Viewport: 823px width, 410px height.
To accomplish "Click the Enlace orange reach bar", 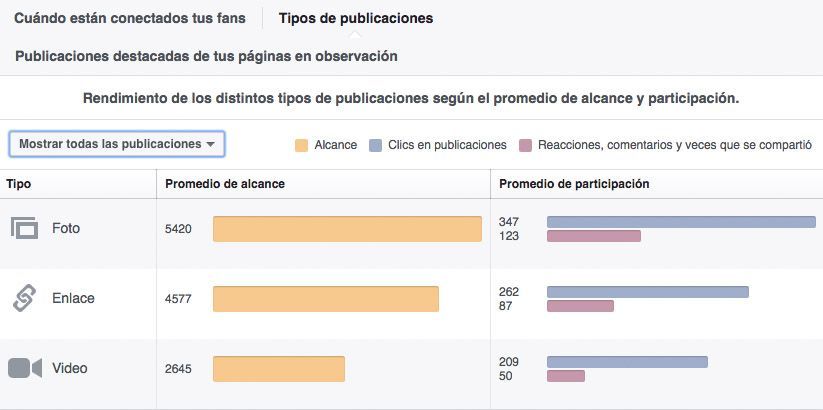I will (325, 299).
